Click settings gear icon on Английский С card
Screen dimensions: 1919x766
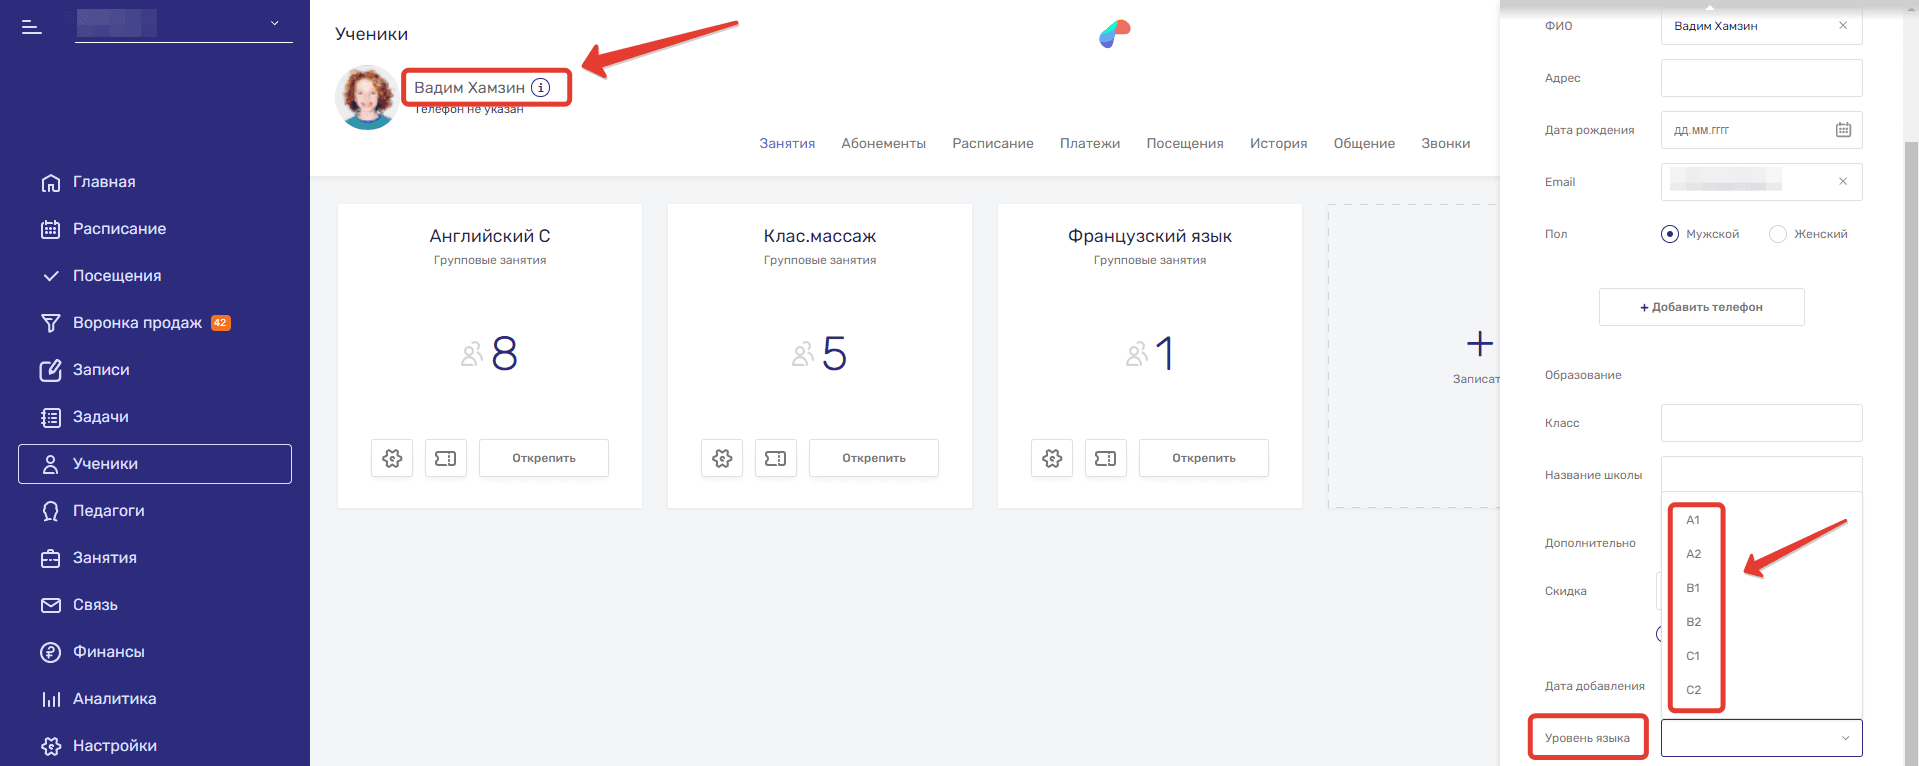tap(392, 458)
